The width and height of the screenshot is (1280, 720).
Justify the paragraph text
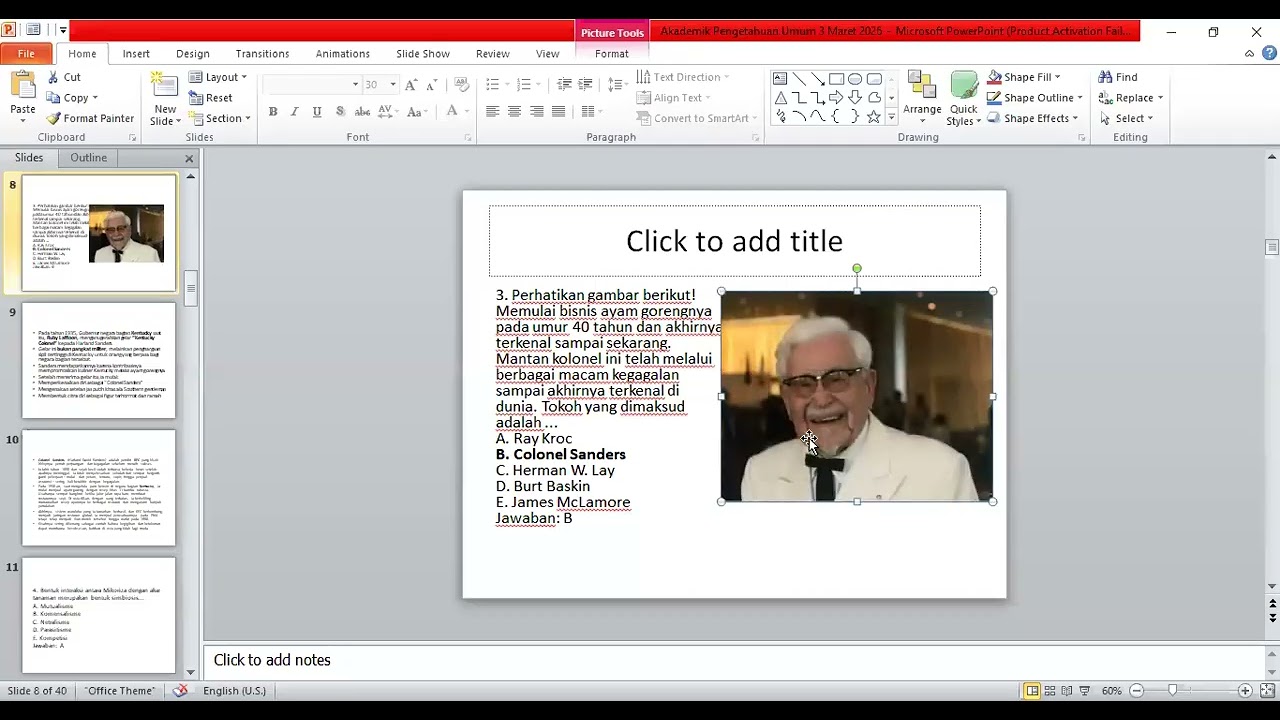559,111
